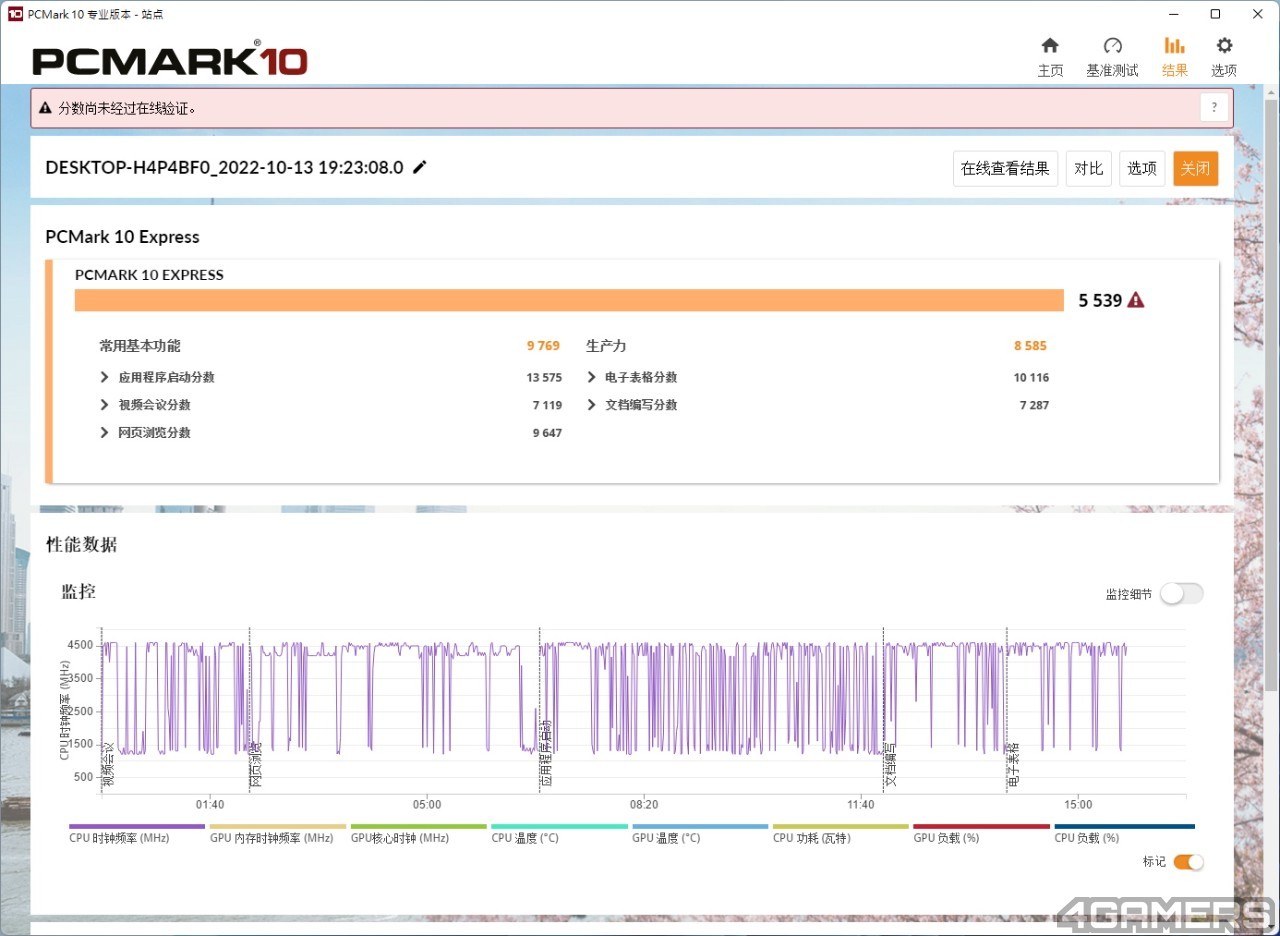
Task: Click result name DESKTOP-H4P4BF0_2022-10-13
Action: click(224, 167)
